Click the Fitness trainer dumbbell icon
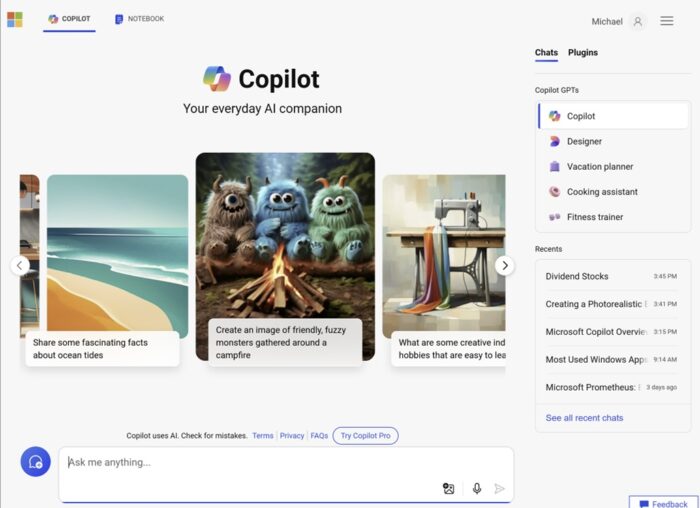 554,217
